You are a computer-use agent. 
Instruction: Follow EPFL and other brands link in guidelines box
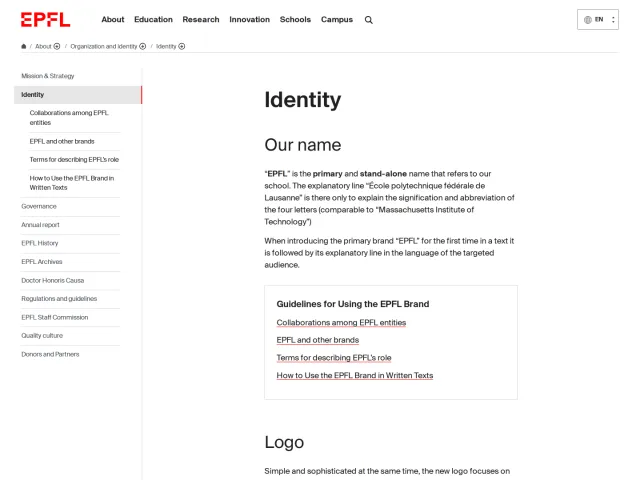click(318, 340)
